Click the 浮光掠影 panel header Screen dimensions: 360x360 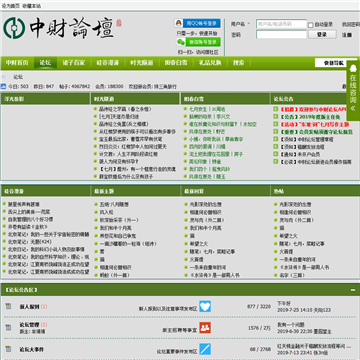click(x=45, y=99)
